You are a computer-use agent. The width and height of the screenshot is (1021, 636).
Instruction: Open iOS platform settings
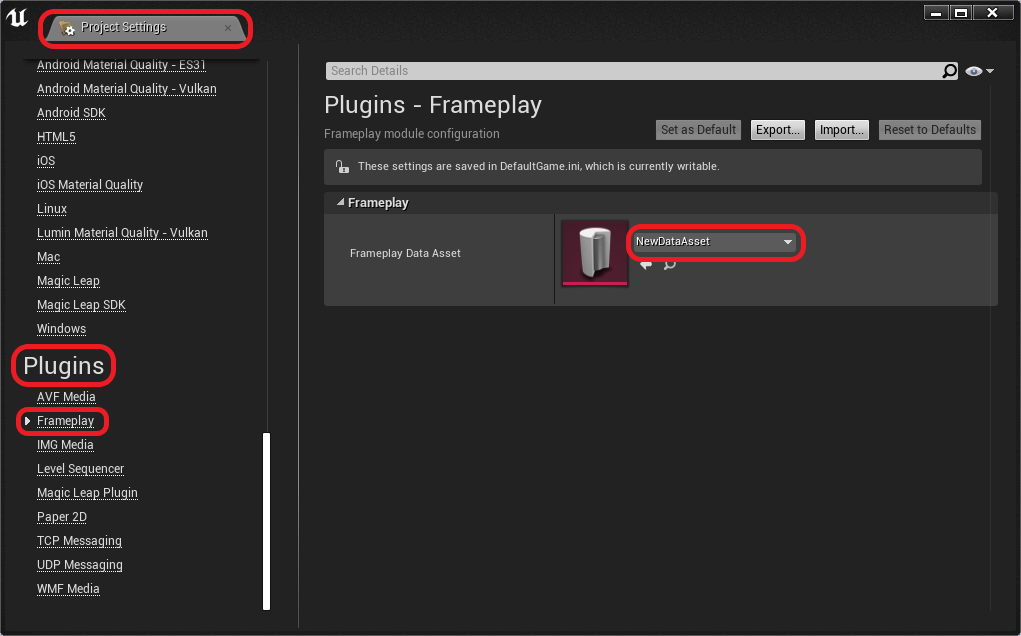click(46, 161)
